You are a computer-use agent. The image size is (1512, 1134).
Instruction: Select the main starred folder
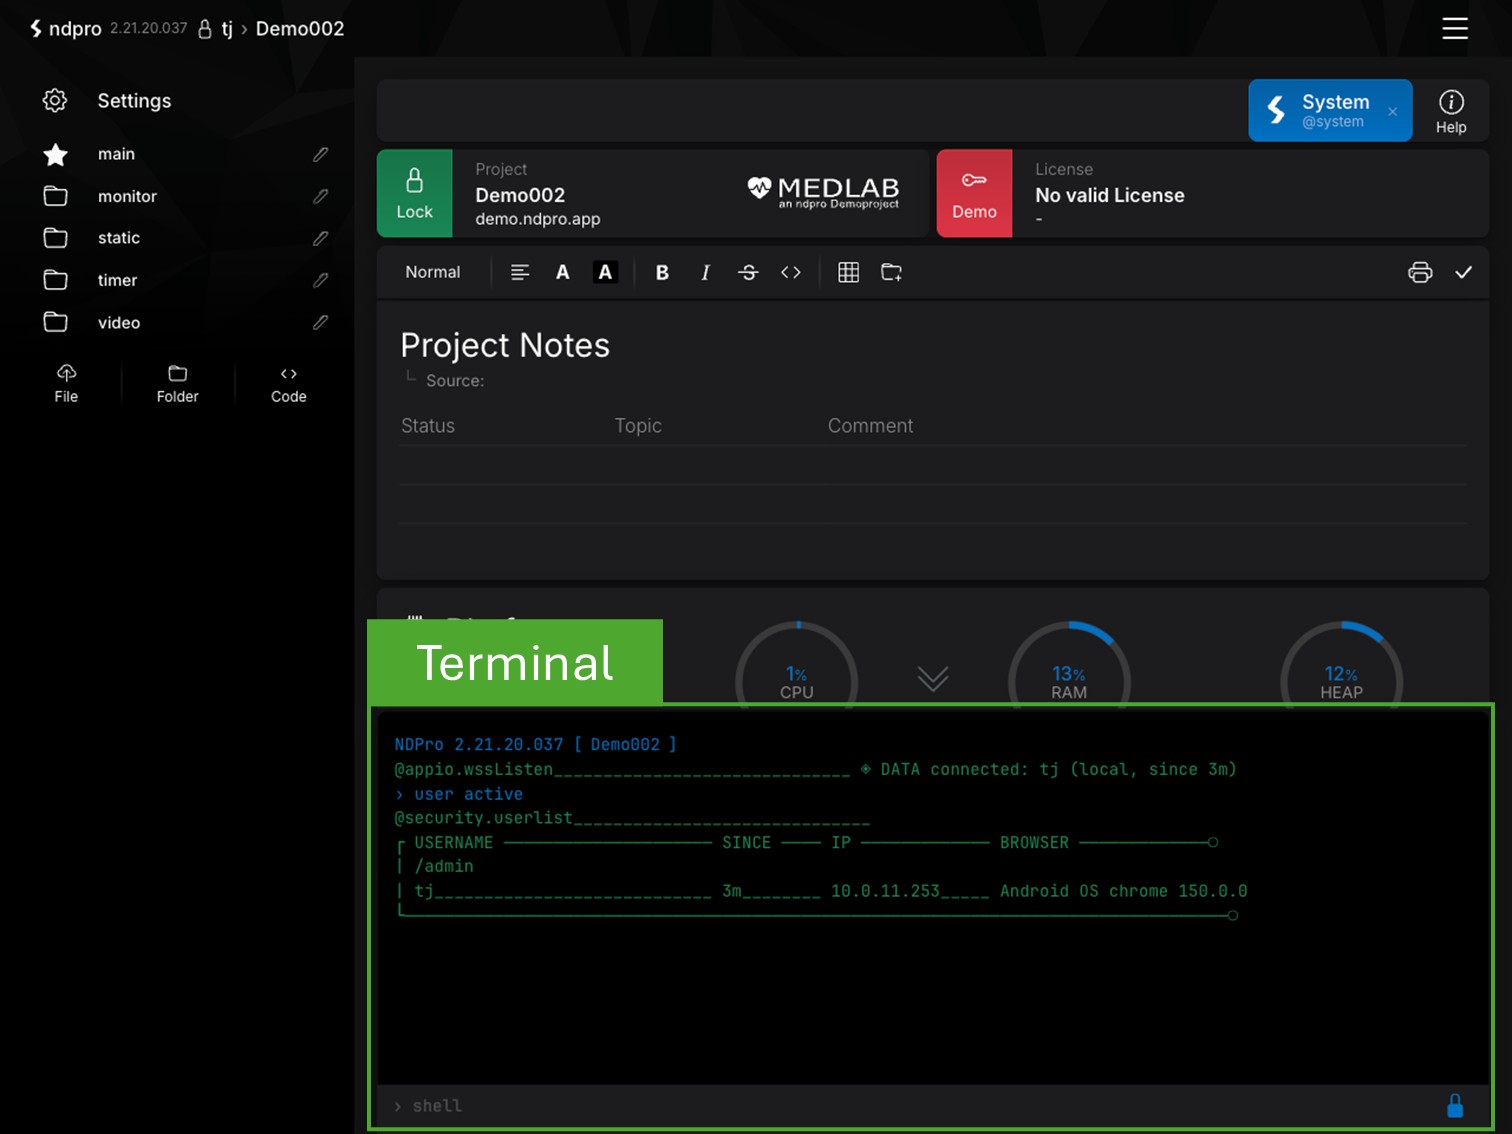click(116, 154)
